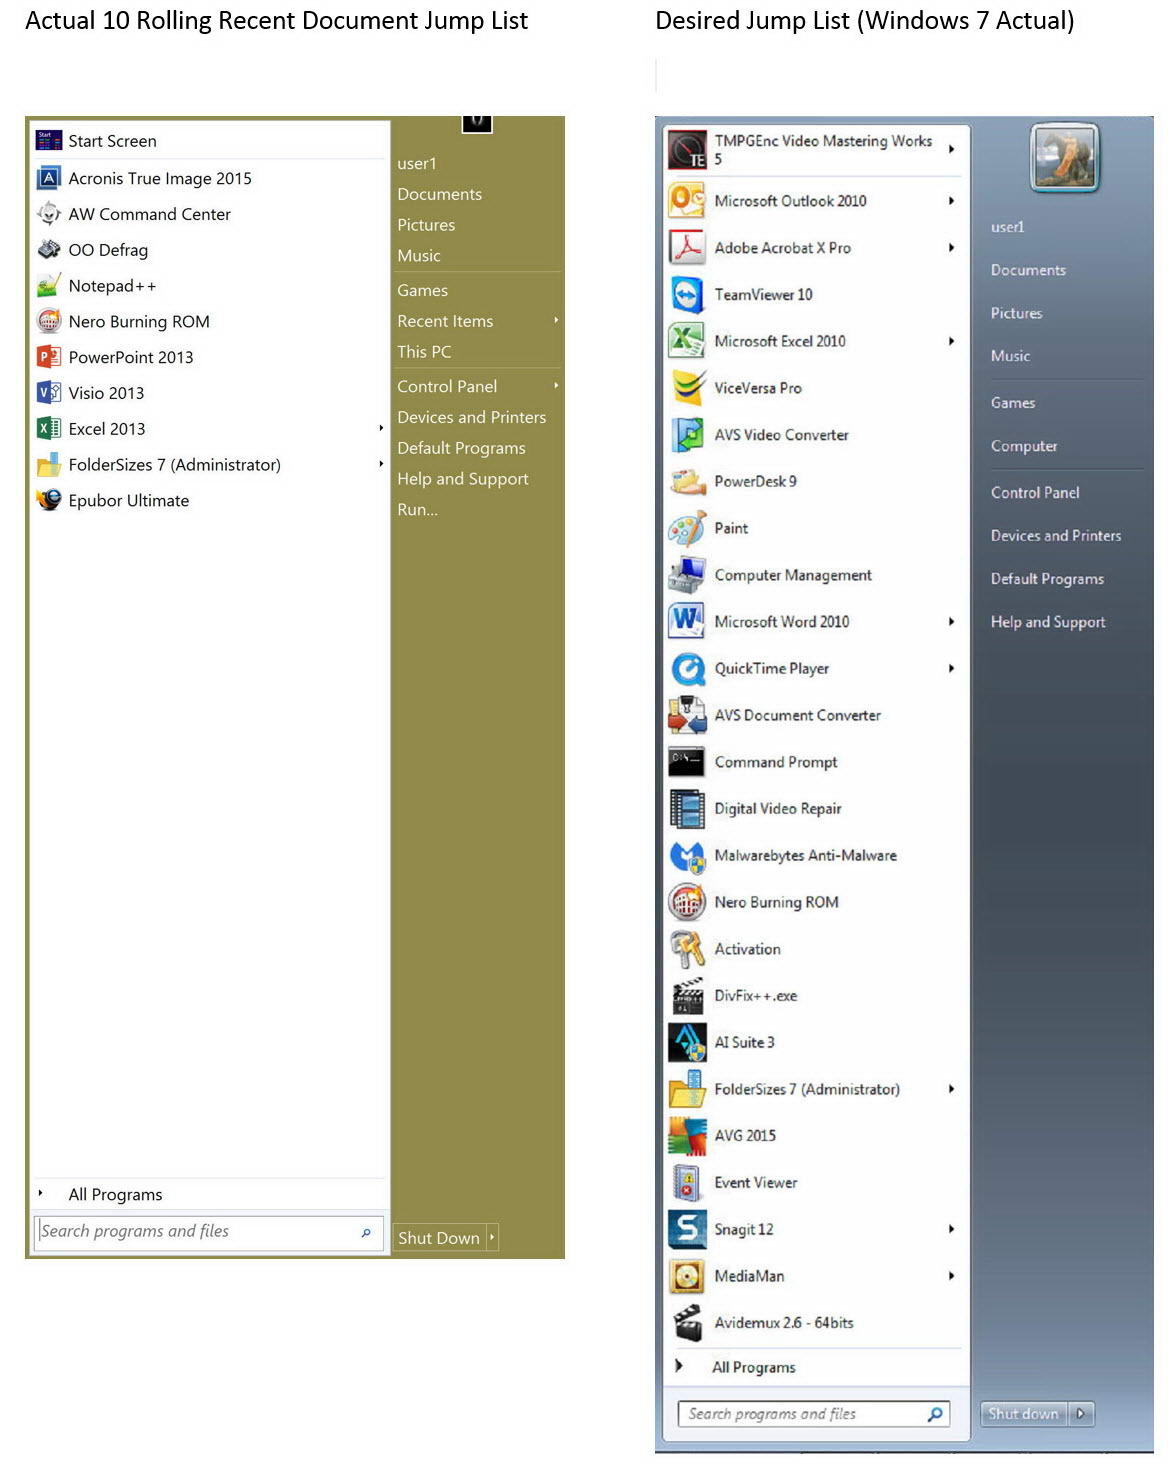Select Run... from the olive menu

pyautogui.click(x=417, y=510)
